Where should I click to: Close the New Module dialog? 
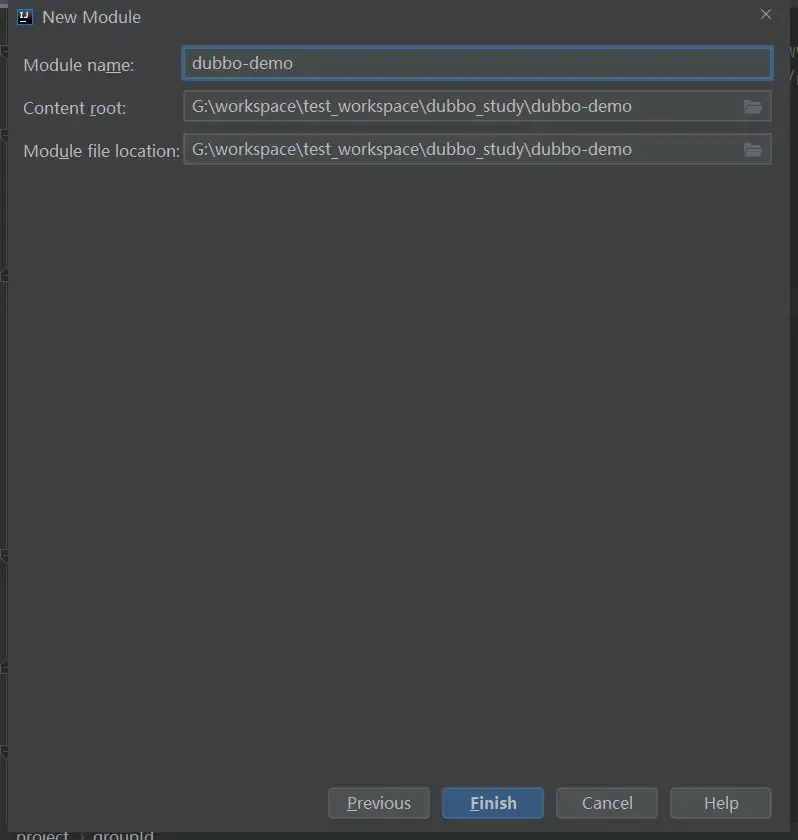766,15
